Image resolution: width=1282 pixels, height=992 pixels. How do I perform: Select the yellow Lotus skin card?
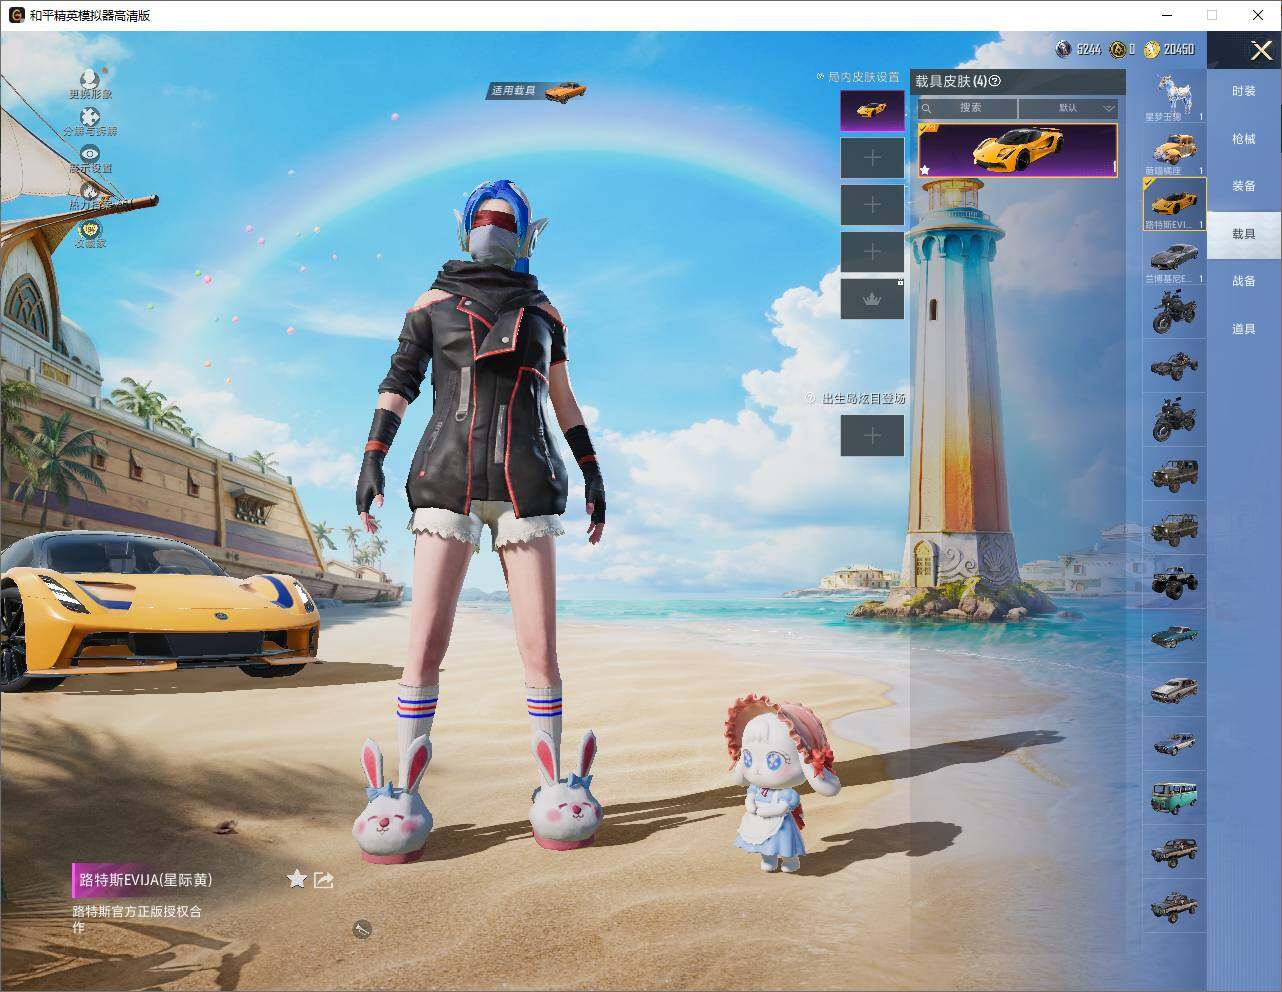coord(1018,150)
